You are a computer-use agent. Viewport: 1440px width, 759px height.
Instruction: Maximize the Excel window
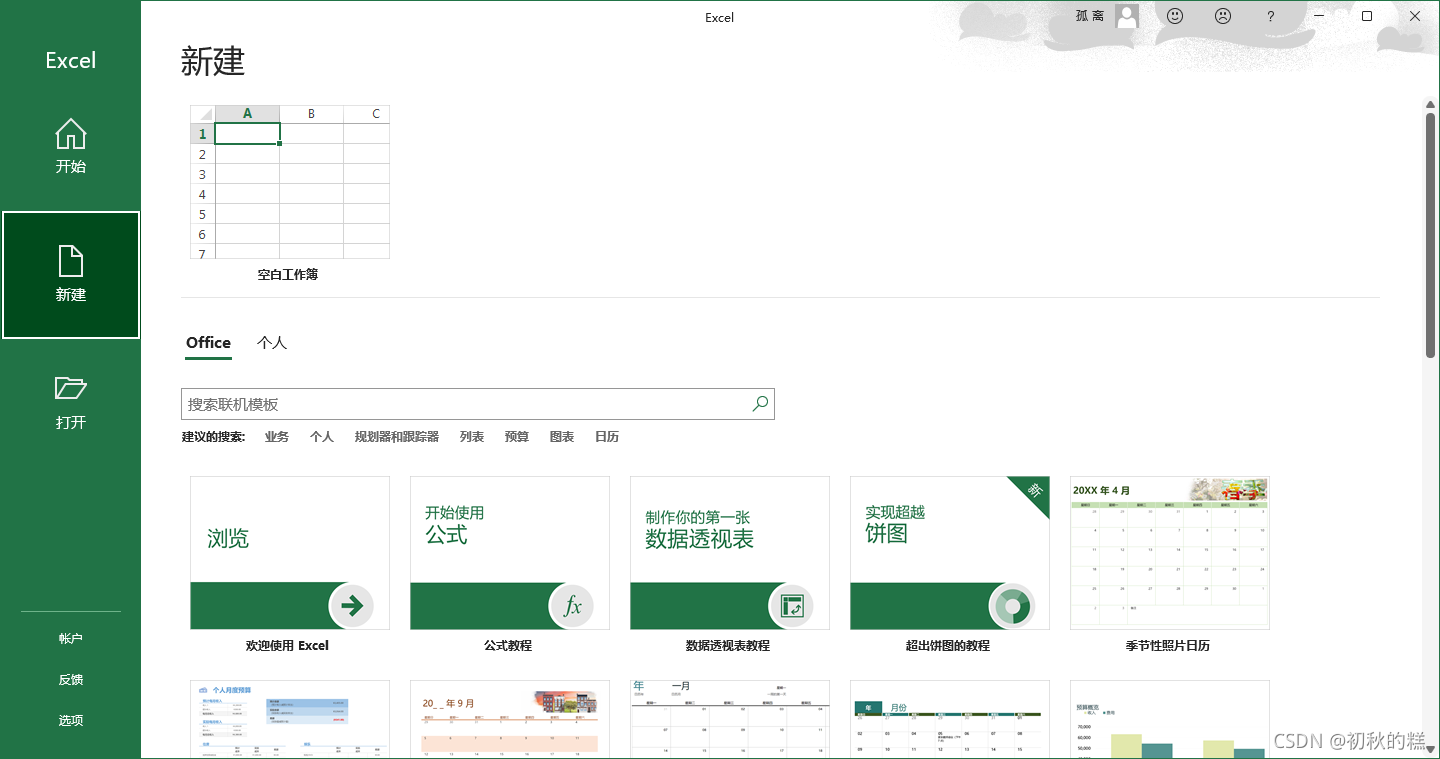(x=1367, y=16)
